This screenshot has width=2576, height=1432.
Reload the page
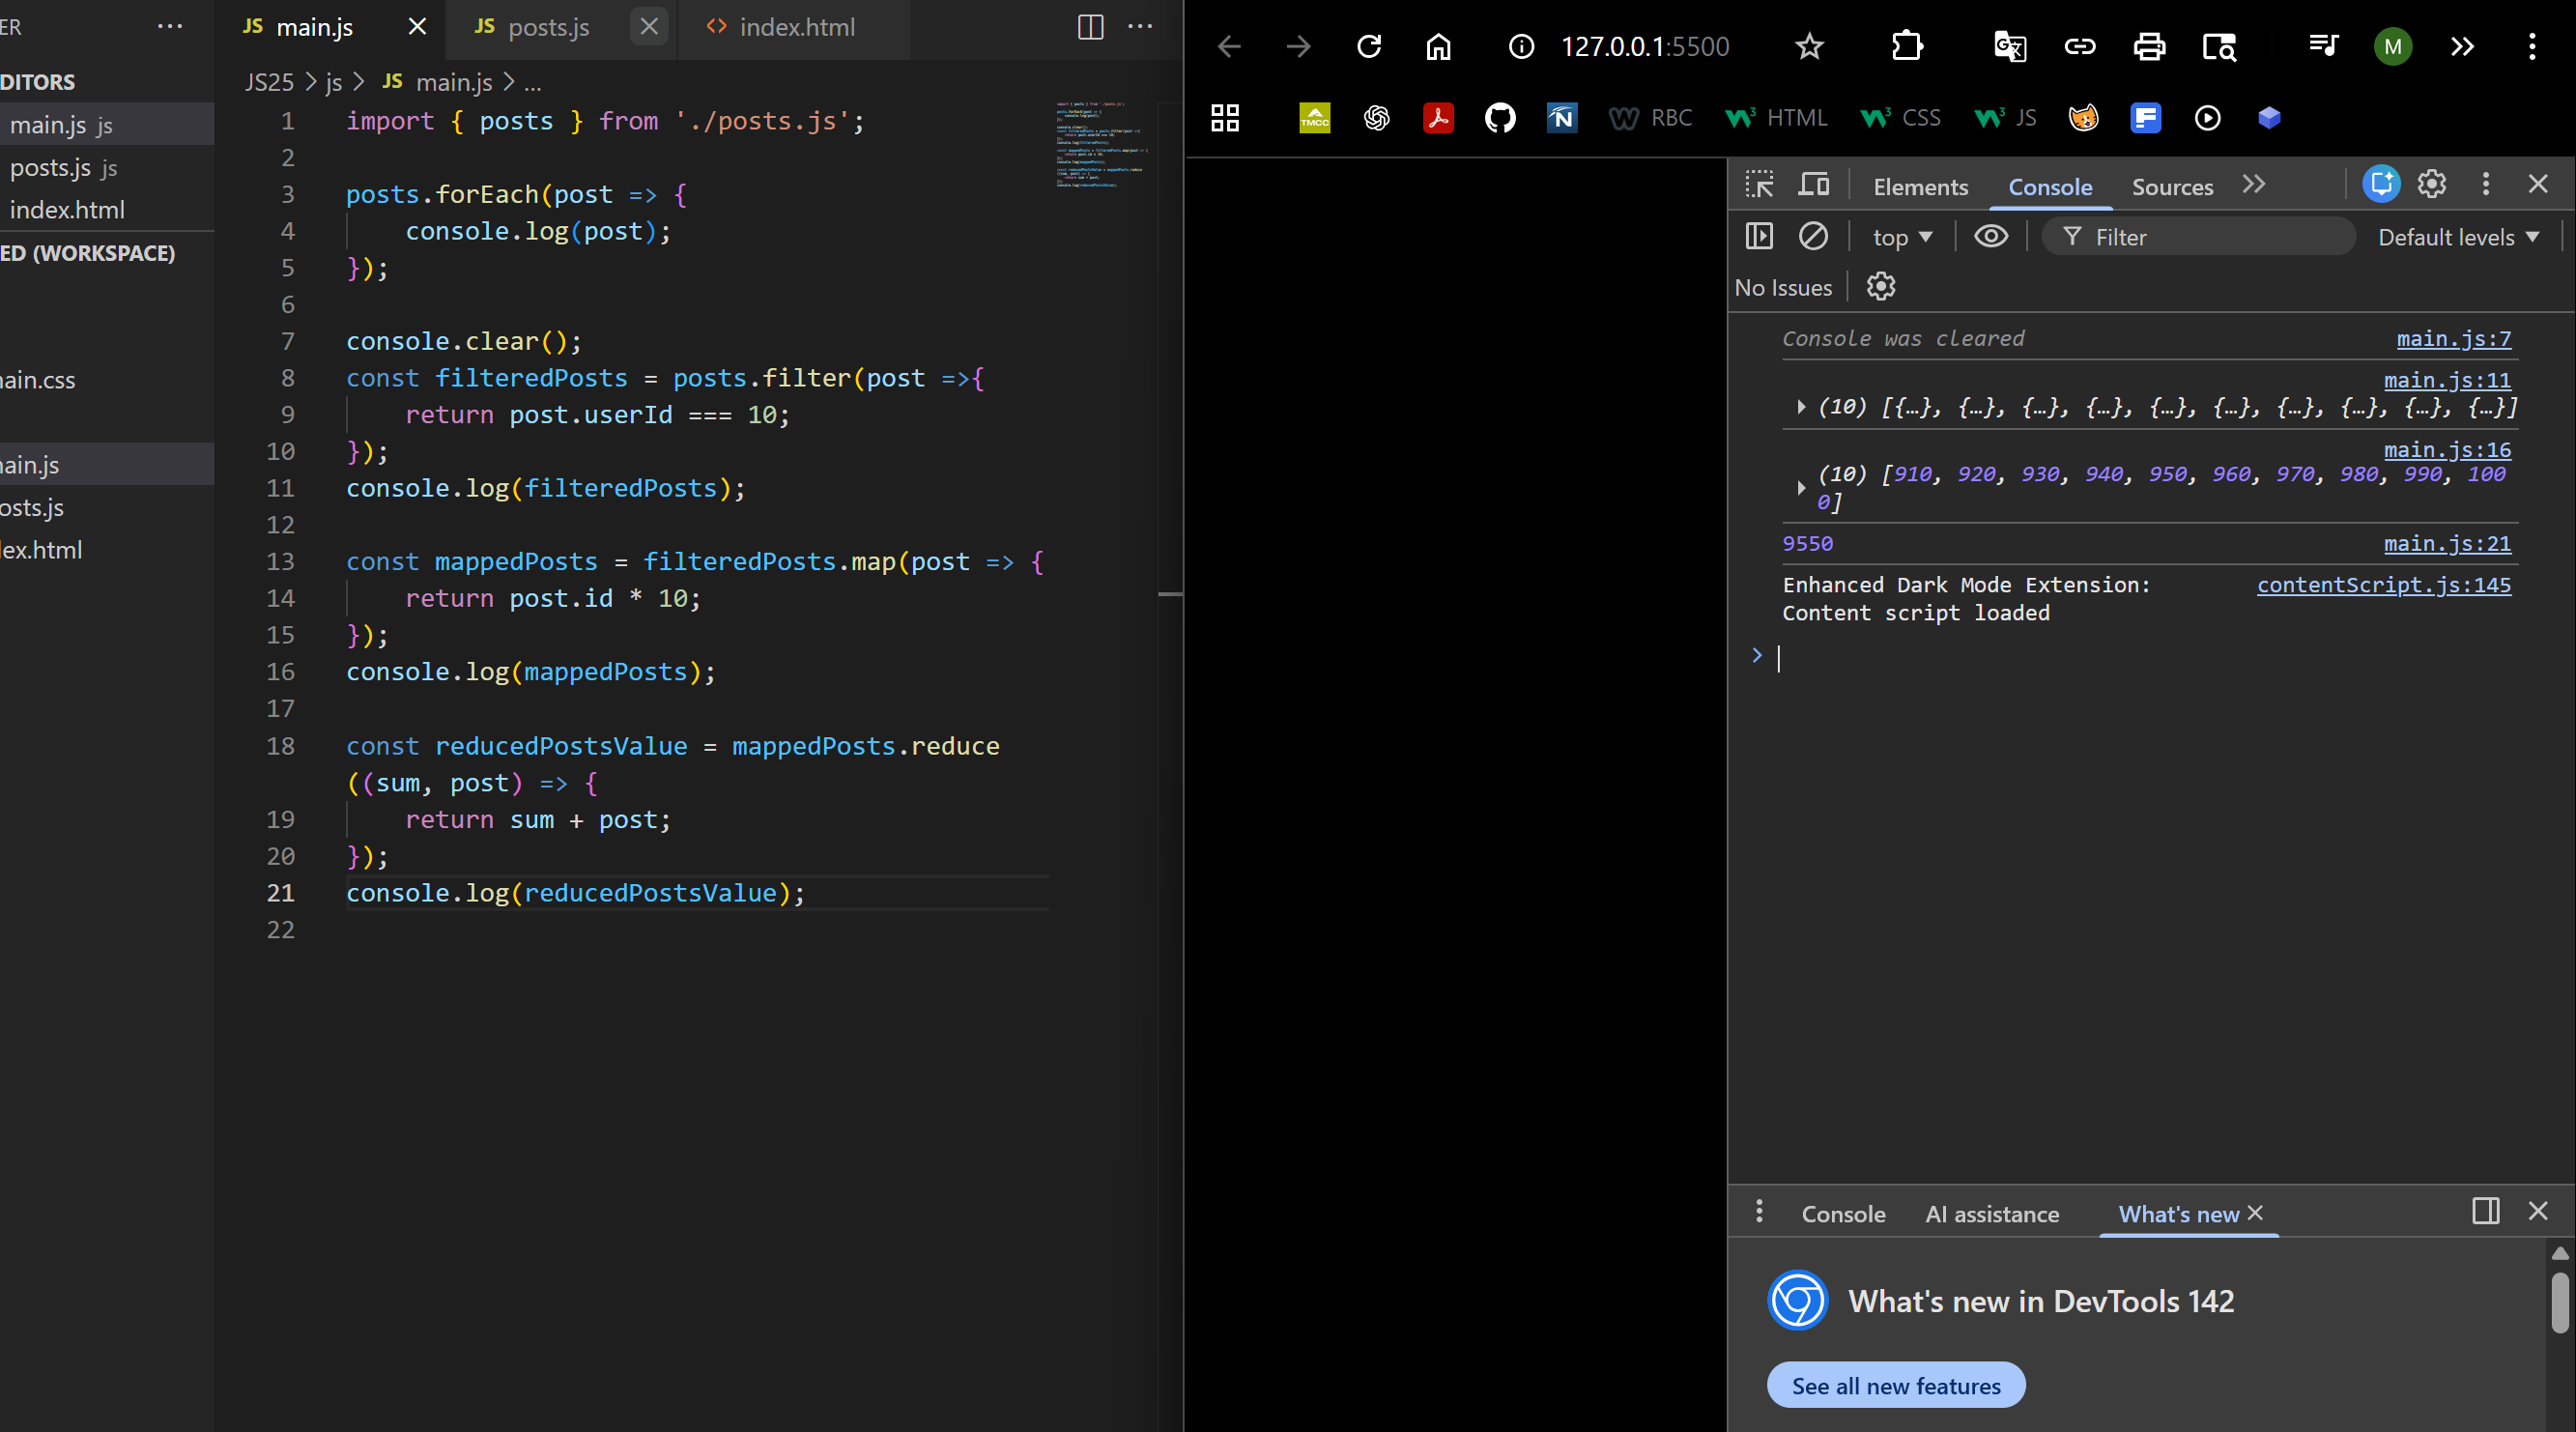[x=1369, y=46]
